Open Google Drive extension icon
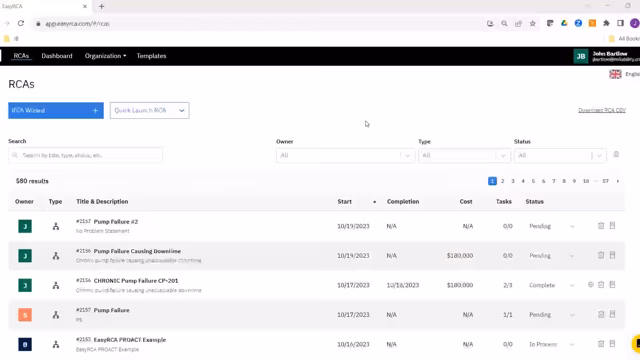The height and width of the screenshot is (360, 640). [564, 23]
